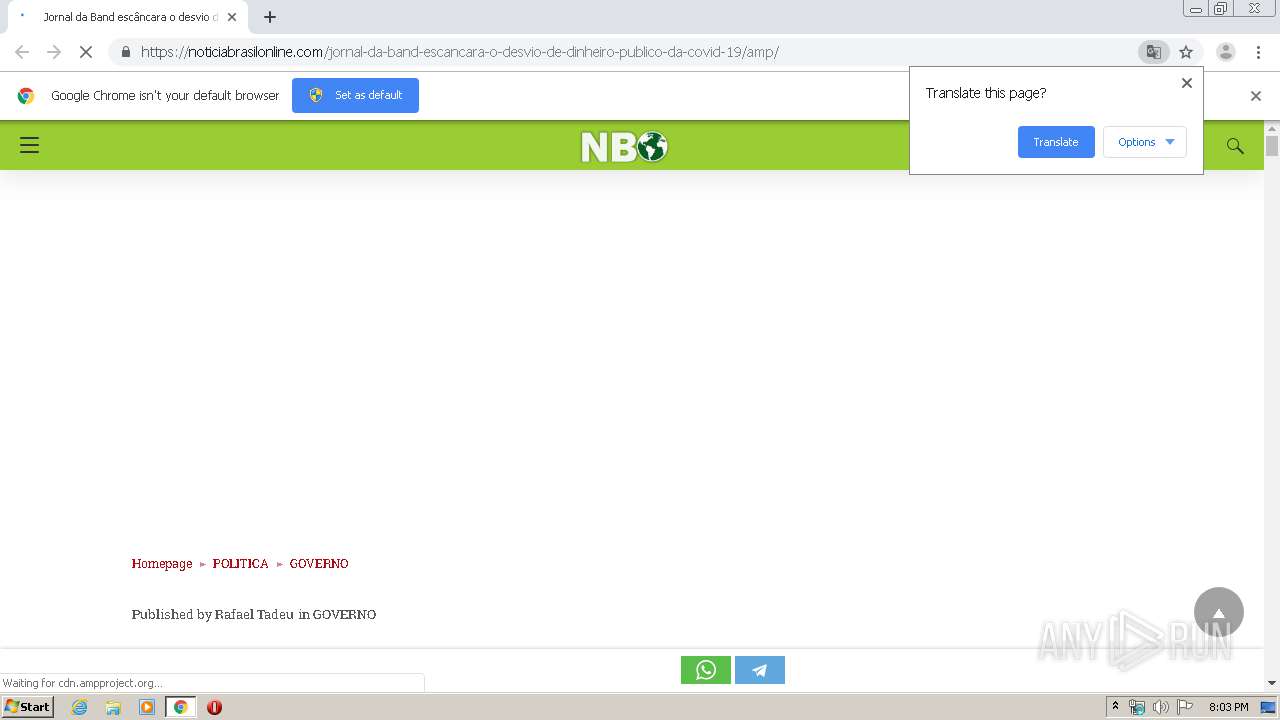Stop loading the page
This screenshot has height=720, width=1280.
(85, 52)
